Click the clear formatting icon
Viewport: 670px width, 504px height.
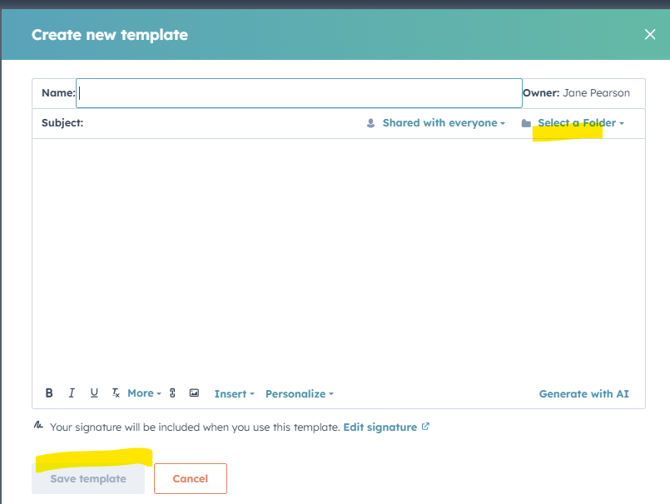116,394
